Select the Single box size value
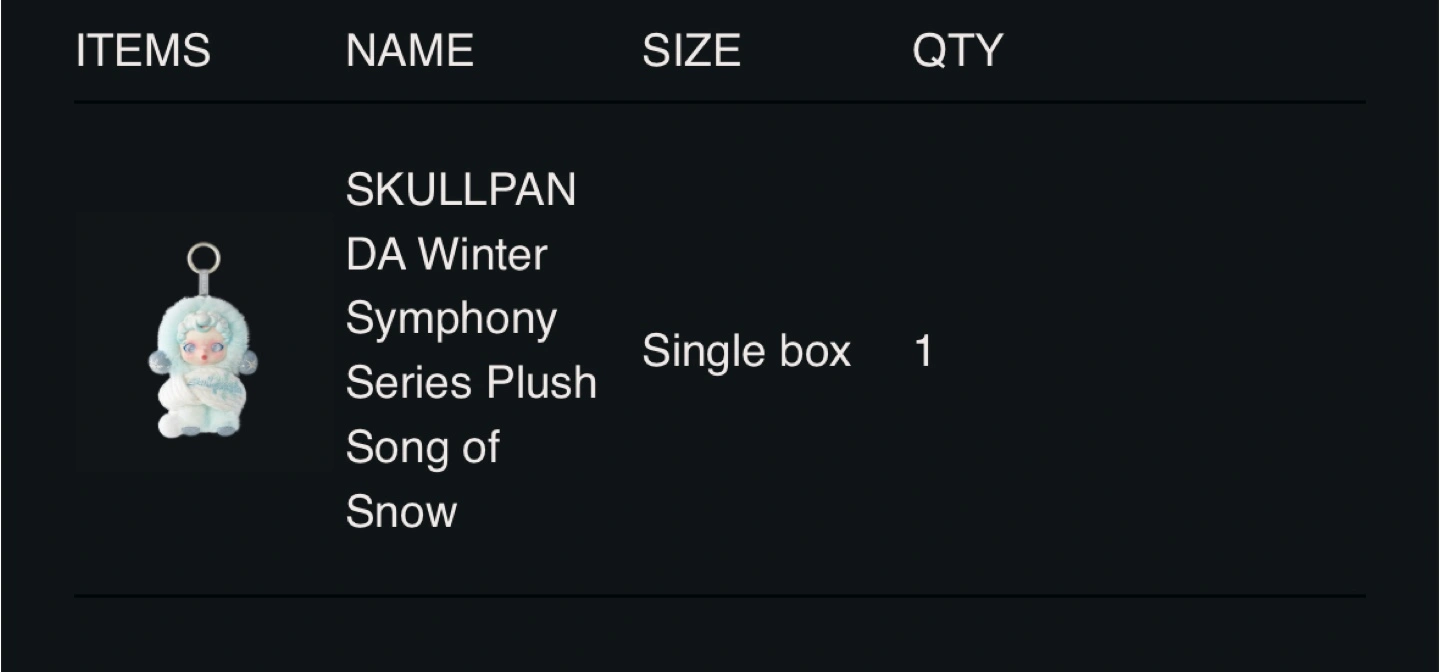Viewport: 1440px width, 672px height. coord(746,352)
